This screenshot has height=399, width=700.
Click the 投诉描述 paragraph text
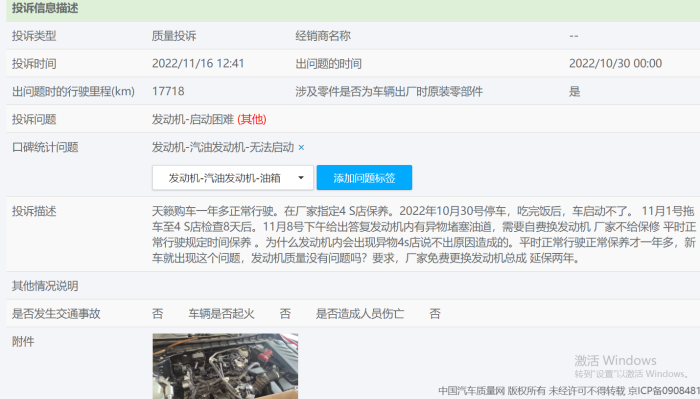click(x=424, y=234)
